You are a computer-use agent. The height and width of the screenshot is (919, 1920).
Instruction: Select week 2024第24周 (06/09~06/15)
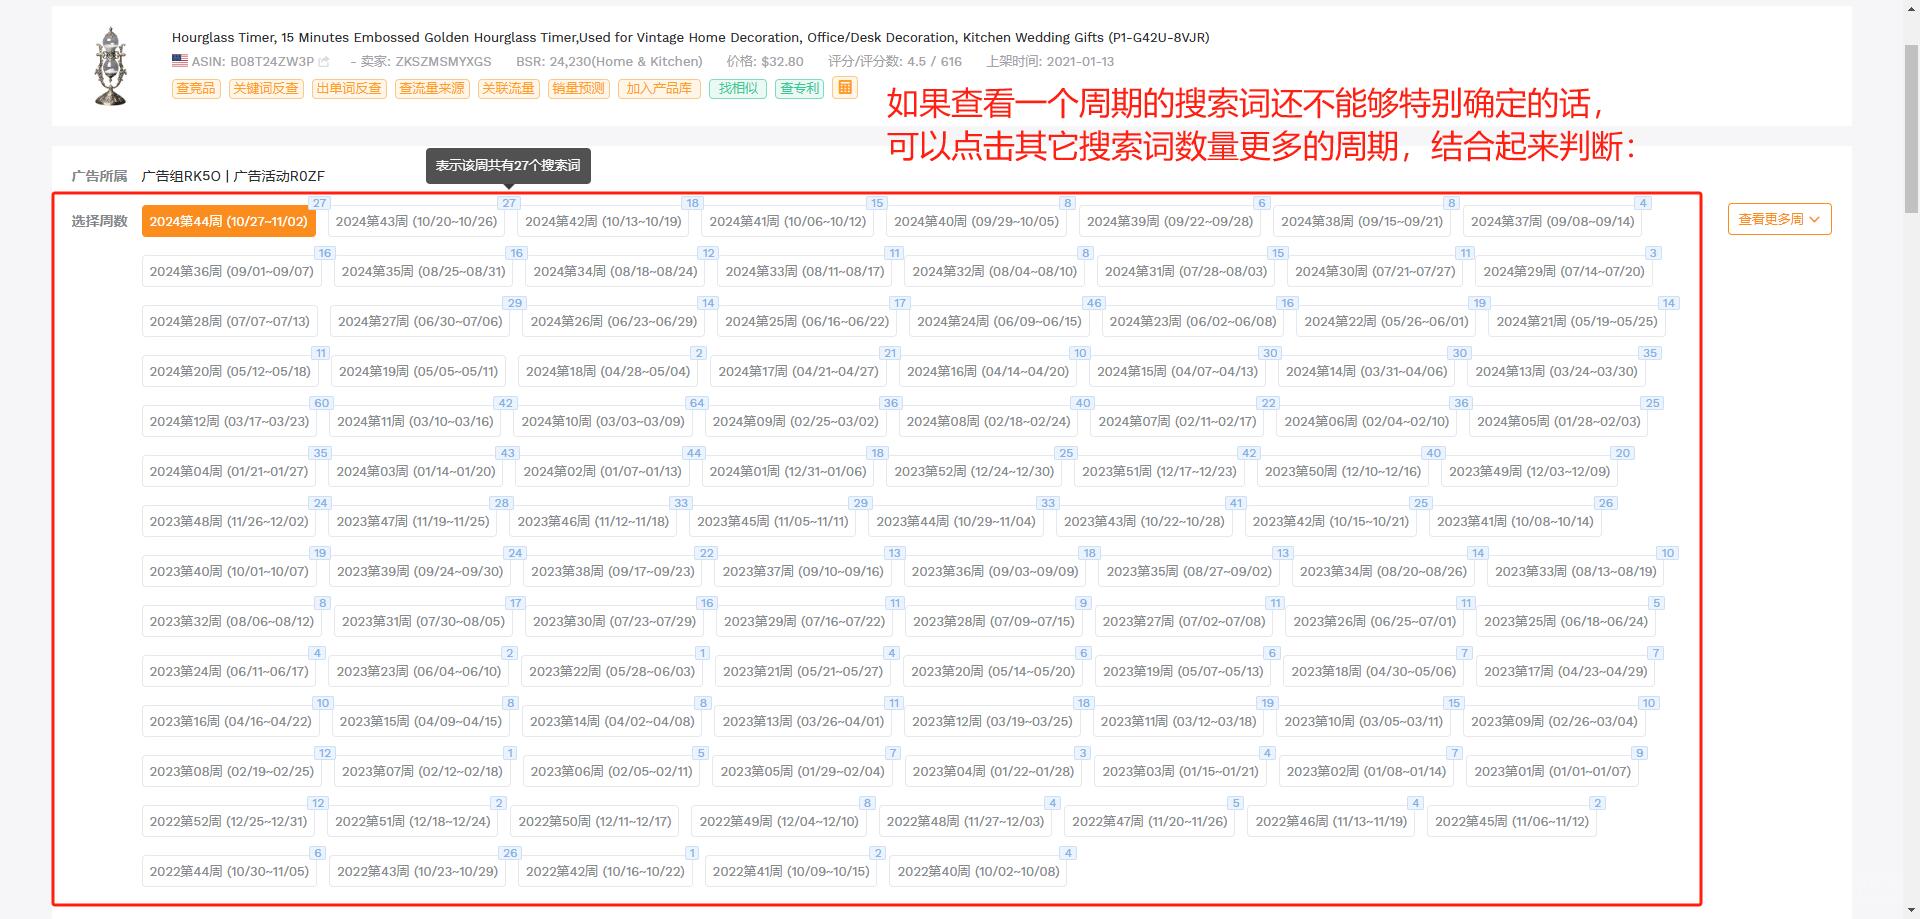pos(999,321)
